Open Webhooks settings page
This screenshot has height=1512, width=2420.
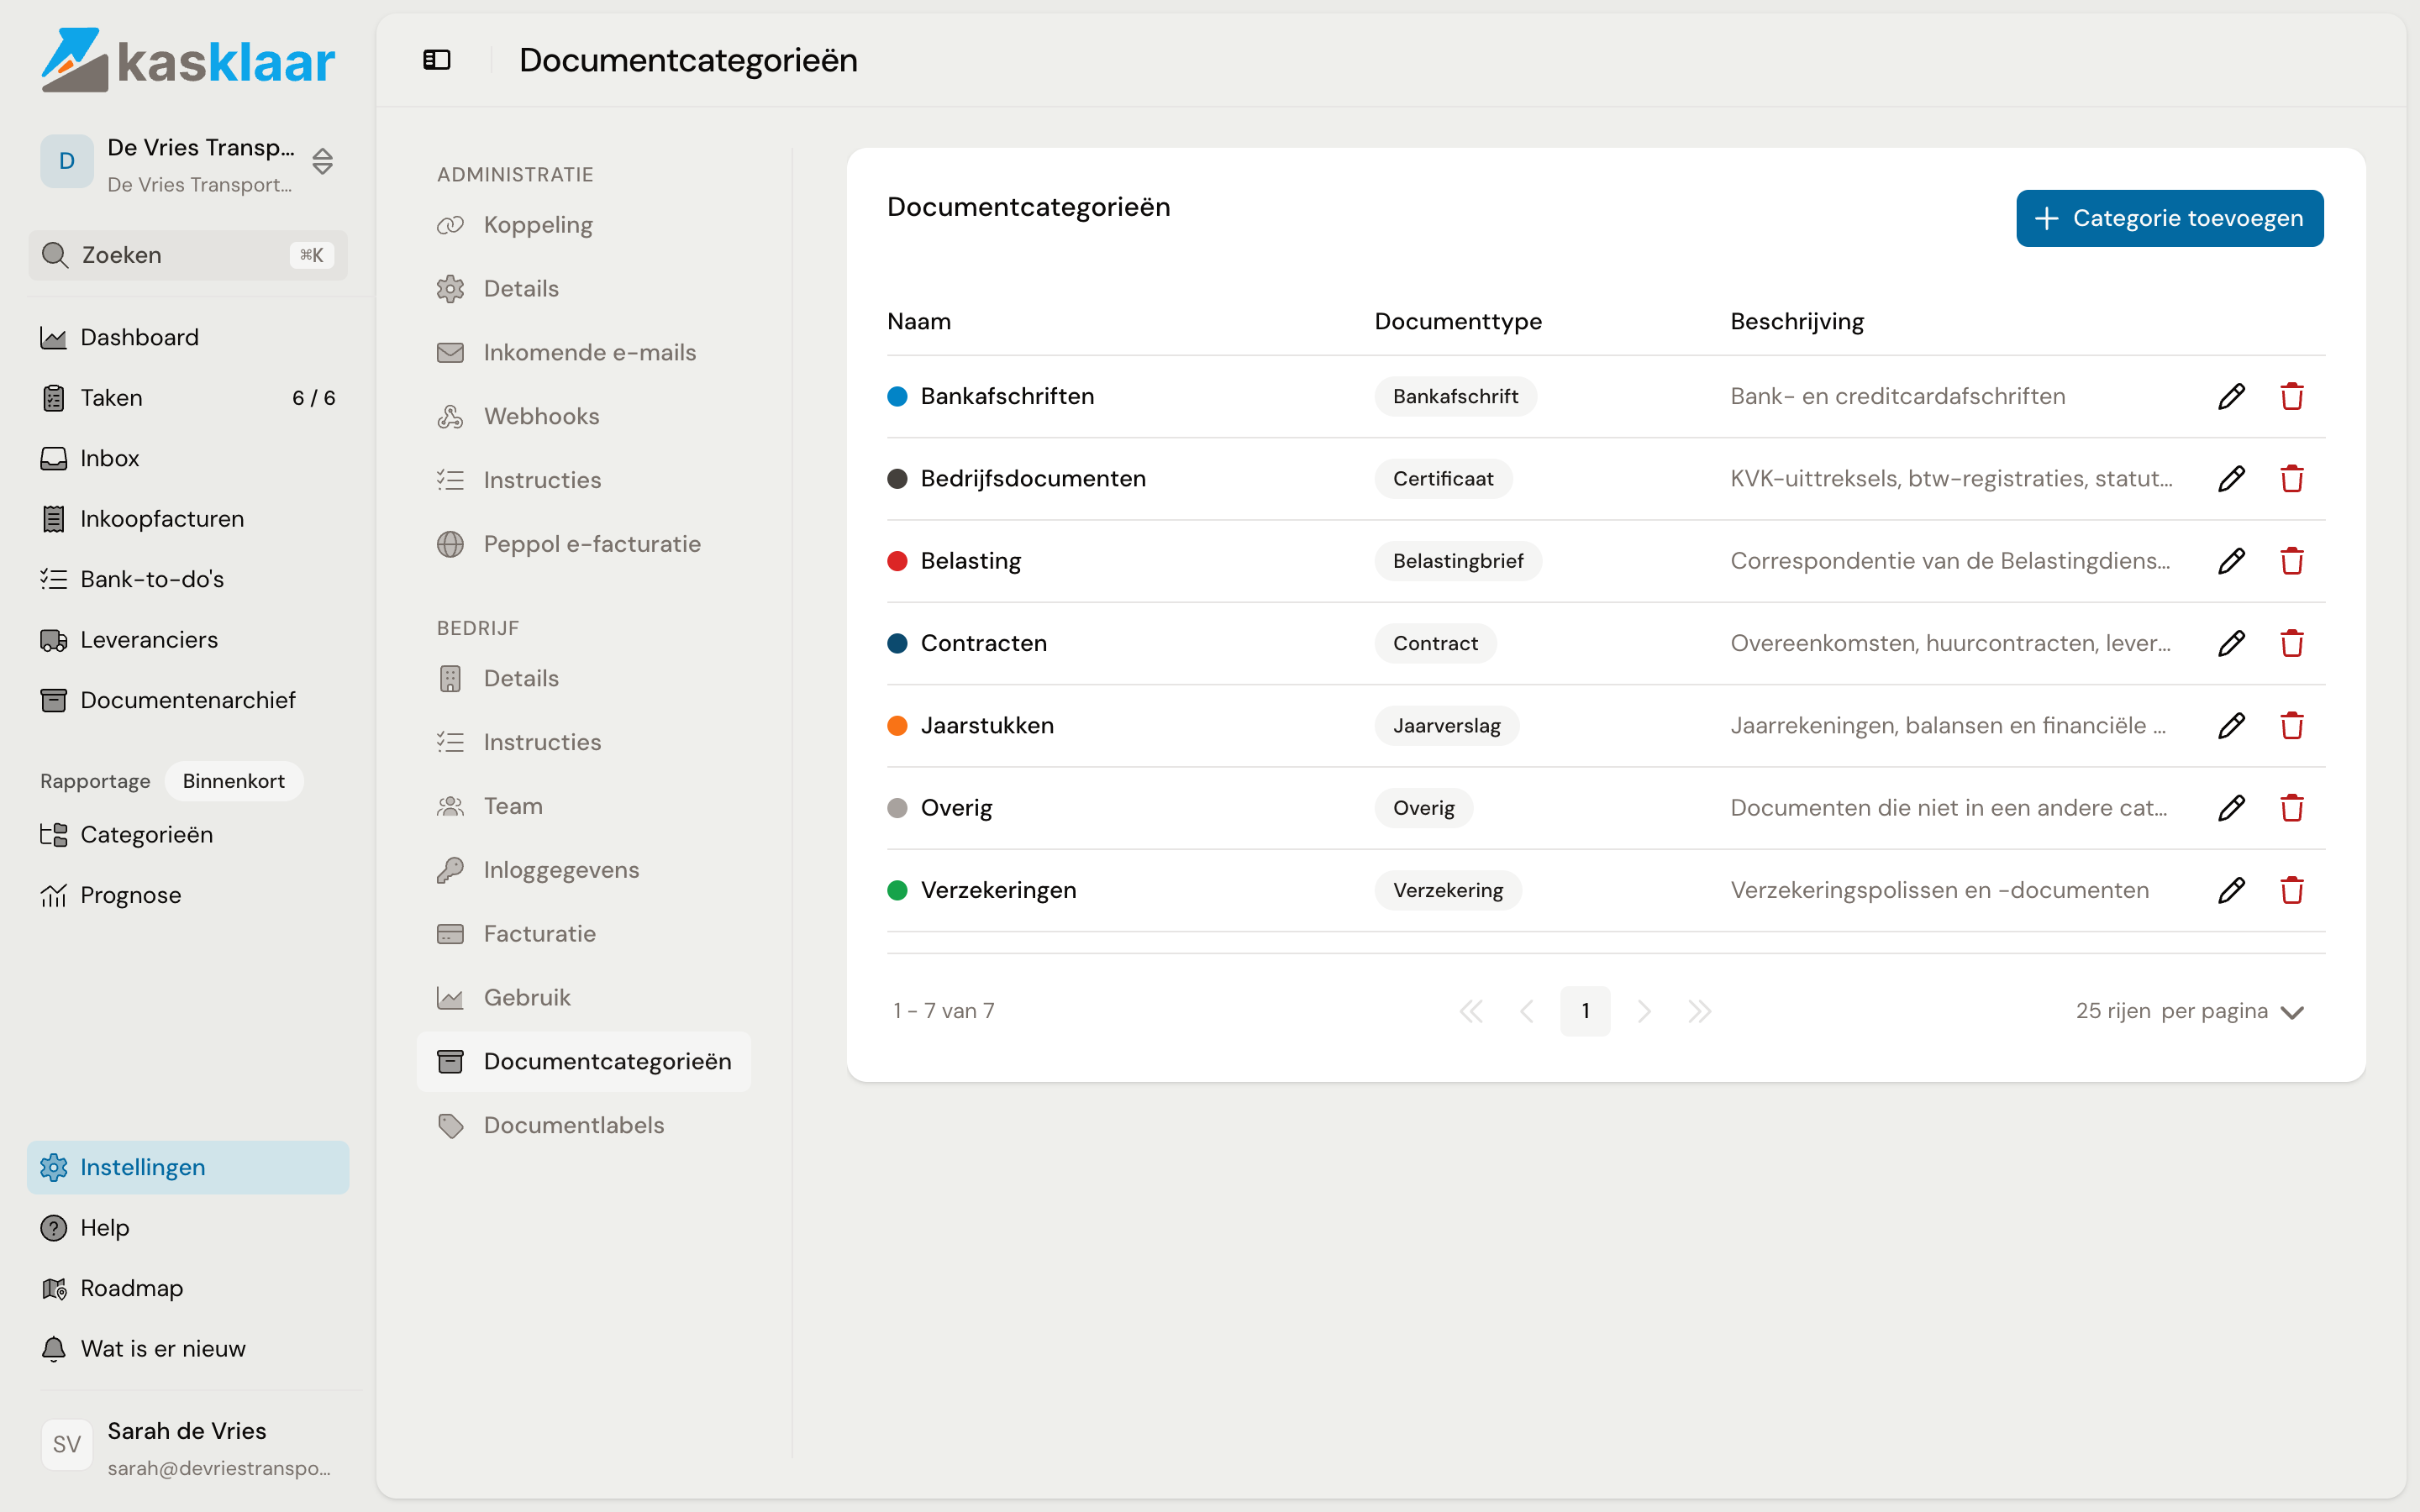click(x=584, y=416)
